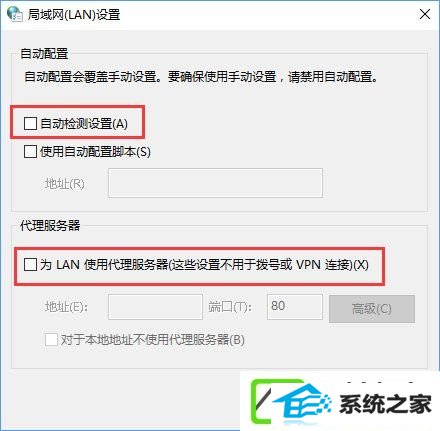Image resolution: width=440 pixels, height=431 pixels.
Task: Close the 局域网(LAN)设置 dialog
Action: (425, 14)
